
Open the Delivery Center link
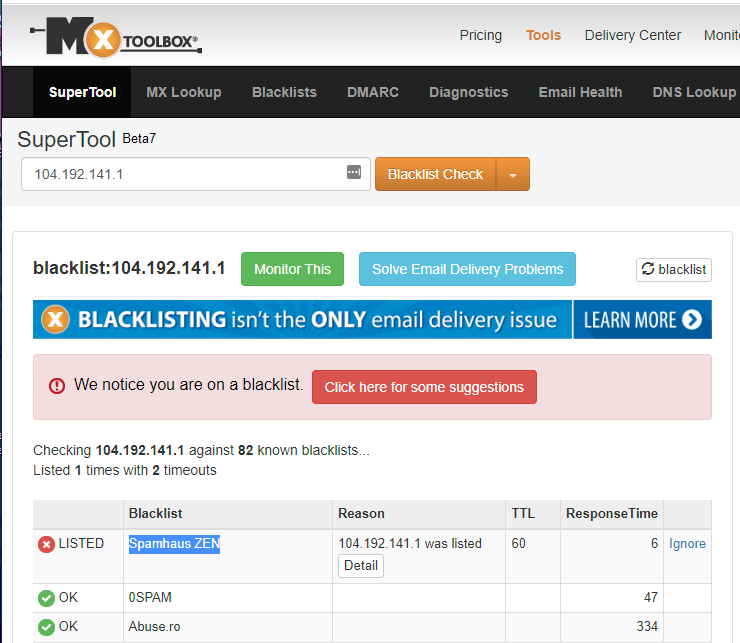point(633,35)
